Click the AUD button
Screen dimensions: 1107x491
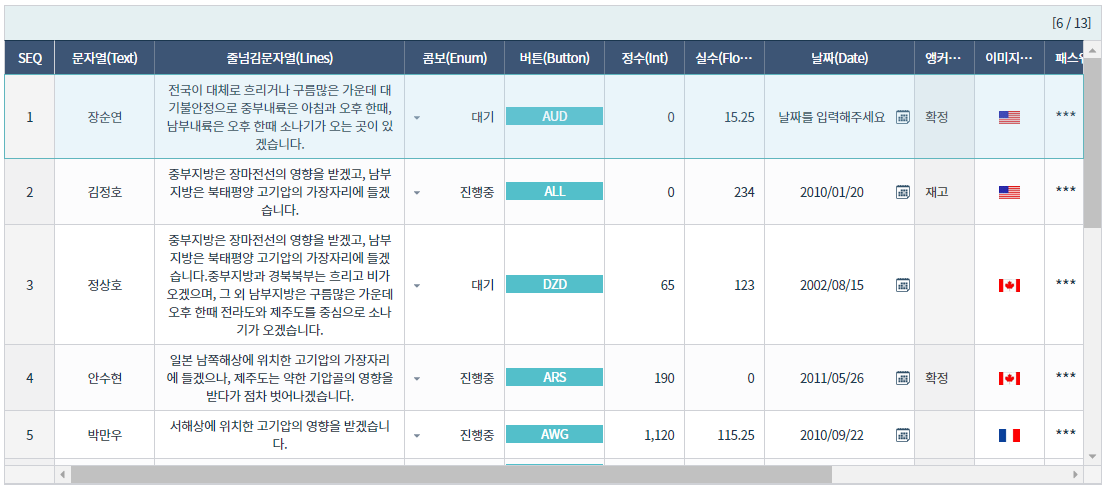click(x=554, y=117)
